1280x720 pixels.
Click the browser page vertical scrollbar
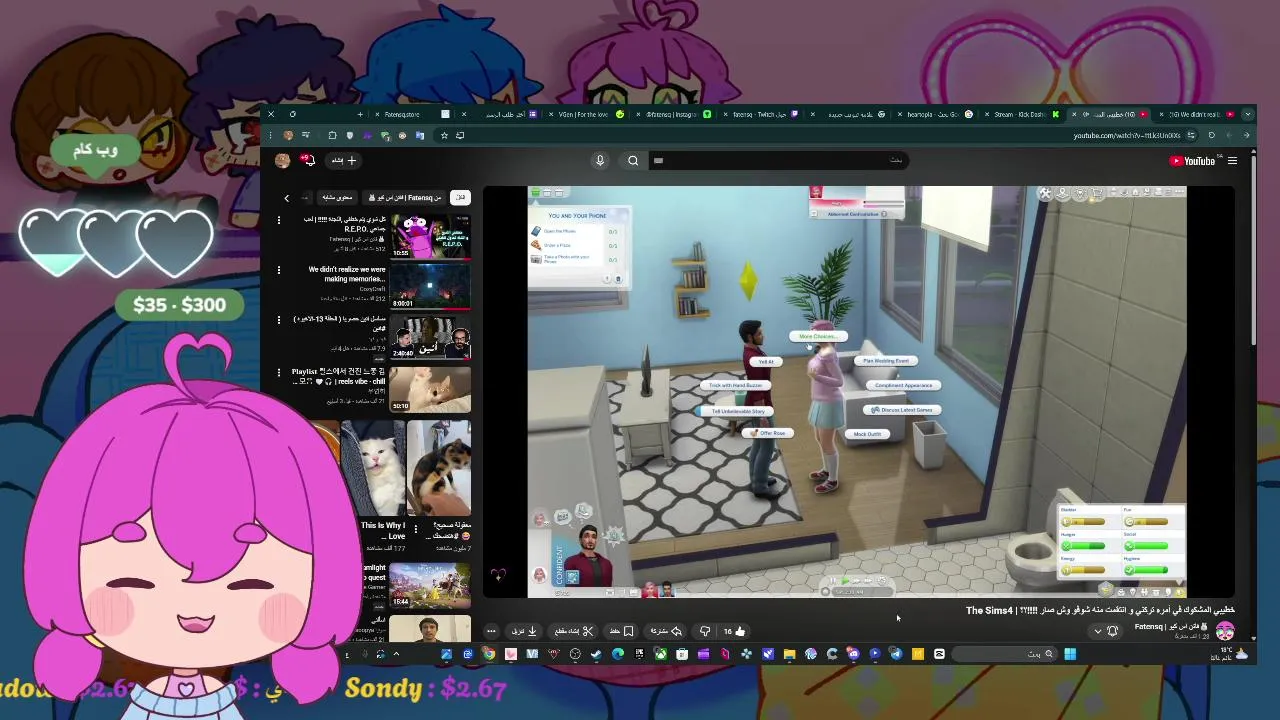point(1253,250)
